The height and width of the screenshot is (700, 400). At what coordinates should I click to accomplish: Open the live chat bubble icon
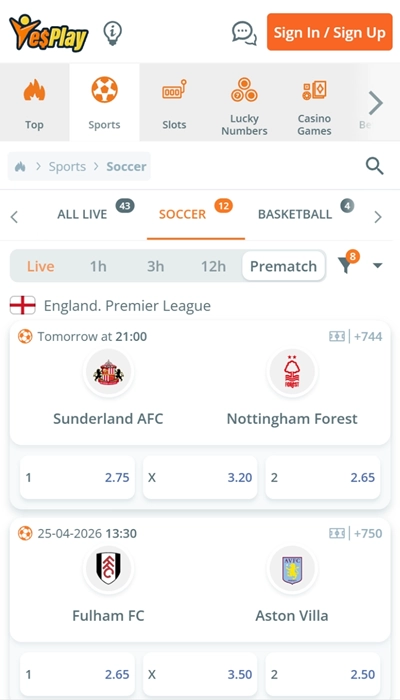coord(244,33)
